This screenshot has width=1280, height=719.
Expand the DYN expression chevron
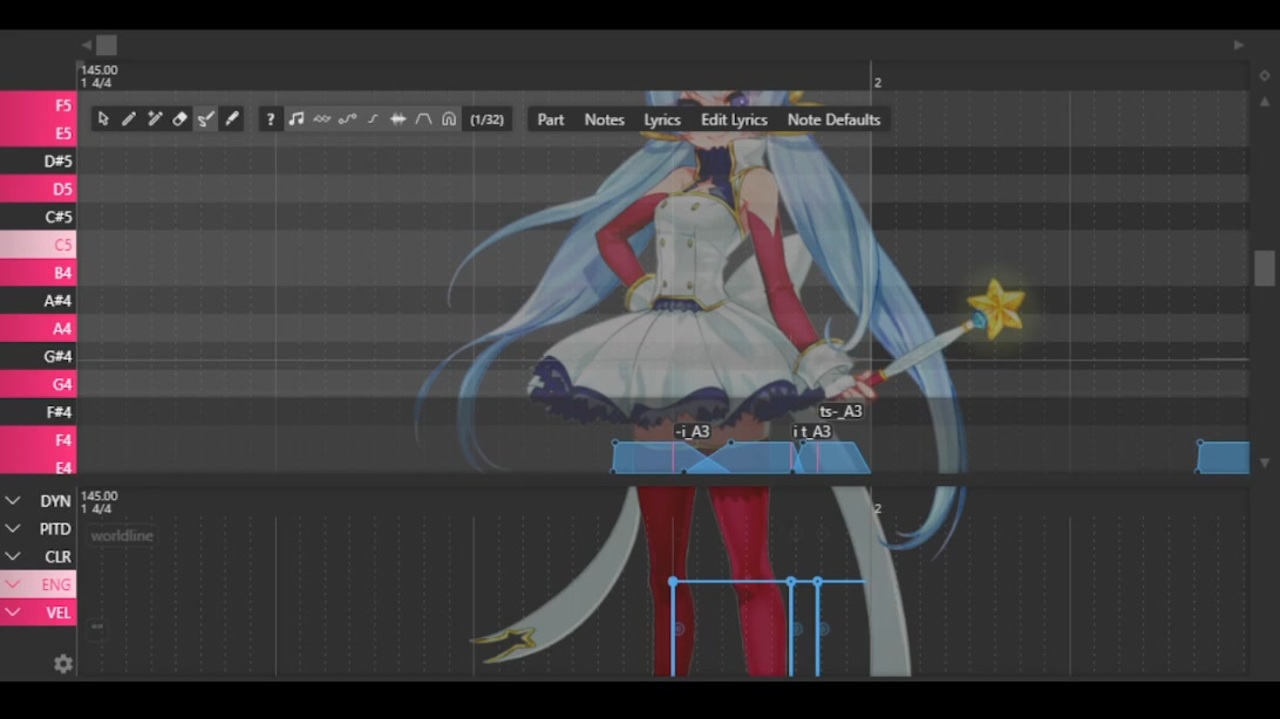pos(13,501)
